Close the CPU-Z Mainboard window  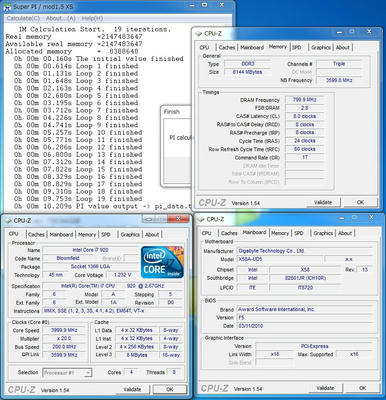coord(372,217)
